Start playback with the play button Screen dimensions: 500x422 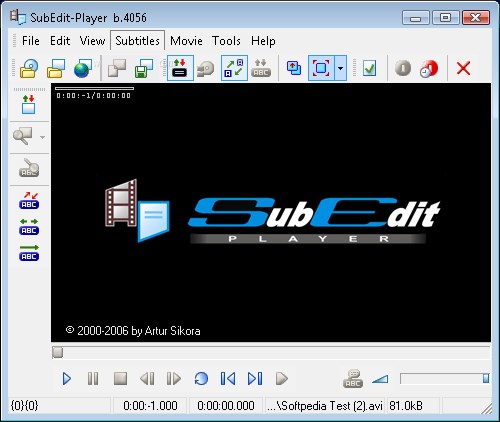67,379
